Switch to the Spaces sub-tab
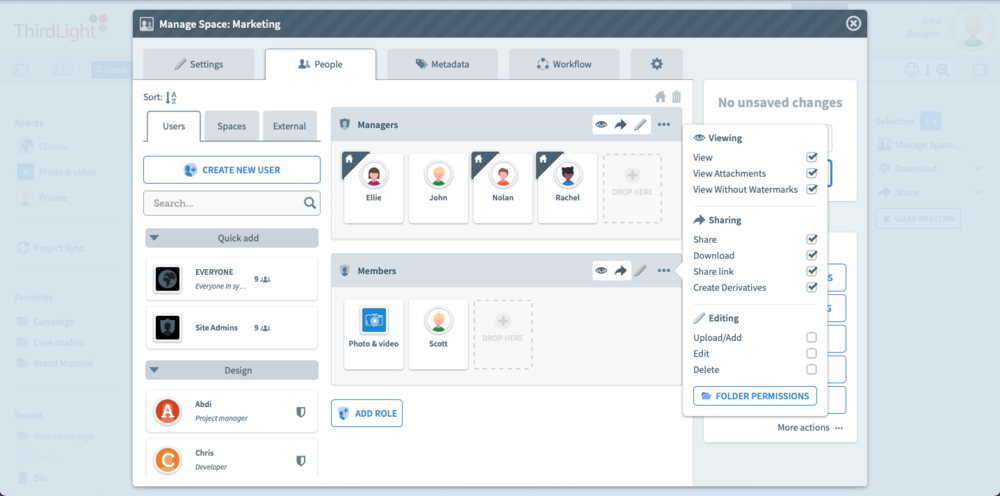 (x=232, y=126)
